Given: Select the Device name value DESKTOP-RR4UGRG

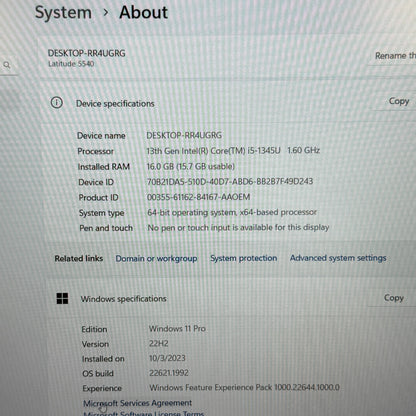Looking at the screenshot, I should (184, 135).
